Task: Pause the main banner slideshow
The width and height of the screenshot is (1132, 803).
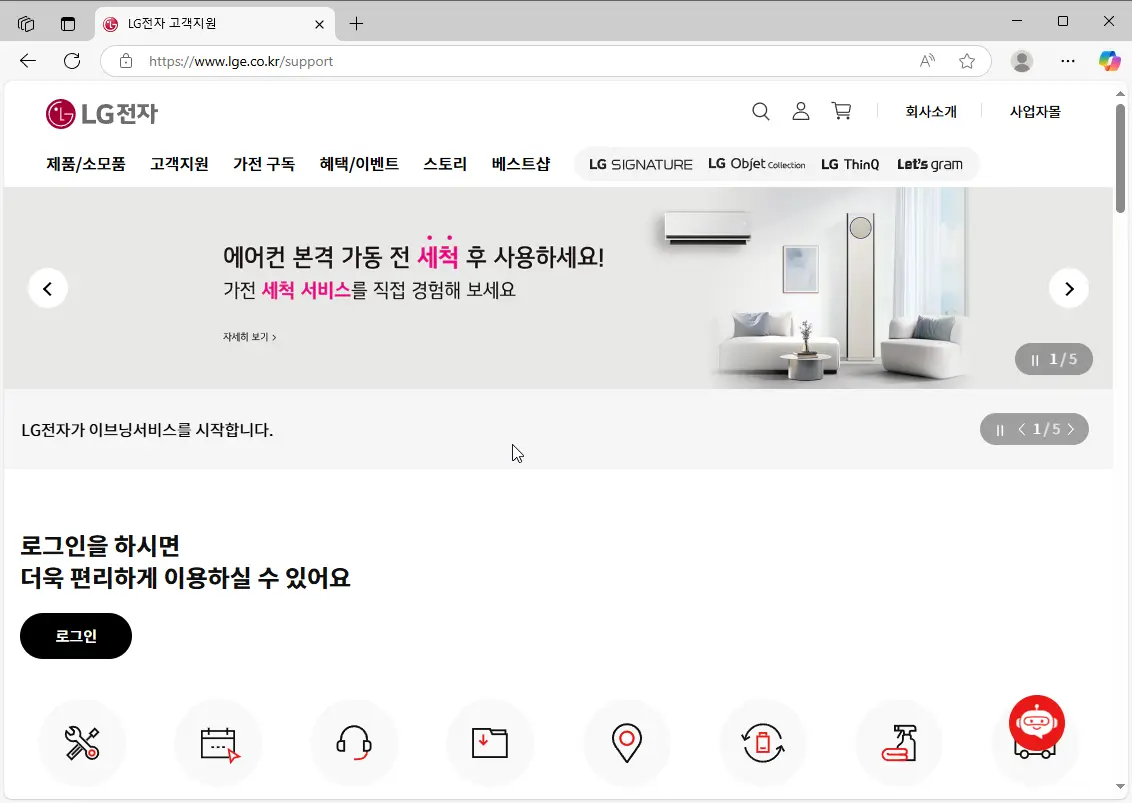Action: (1035, 360)
